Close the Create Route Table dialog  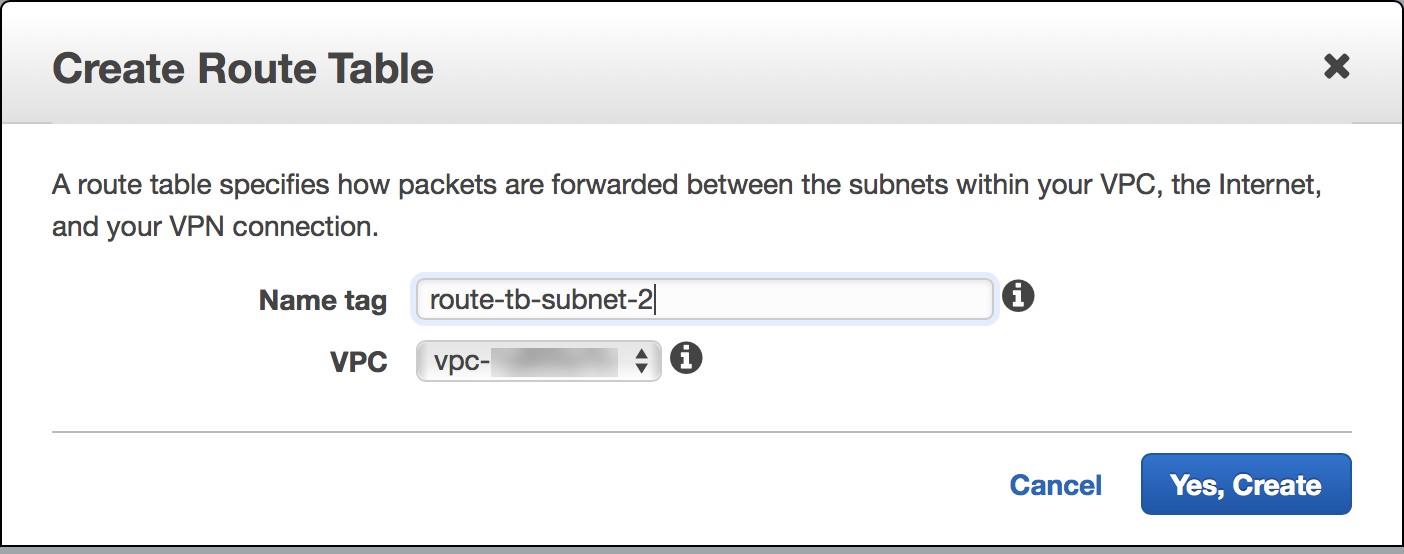pos(1336,67)
